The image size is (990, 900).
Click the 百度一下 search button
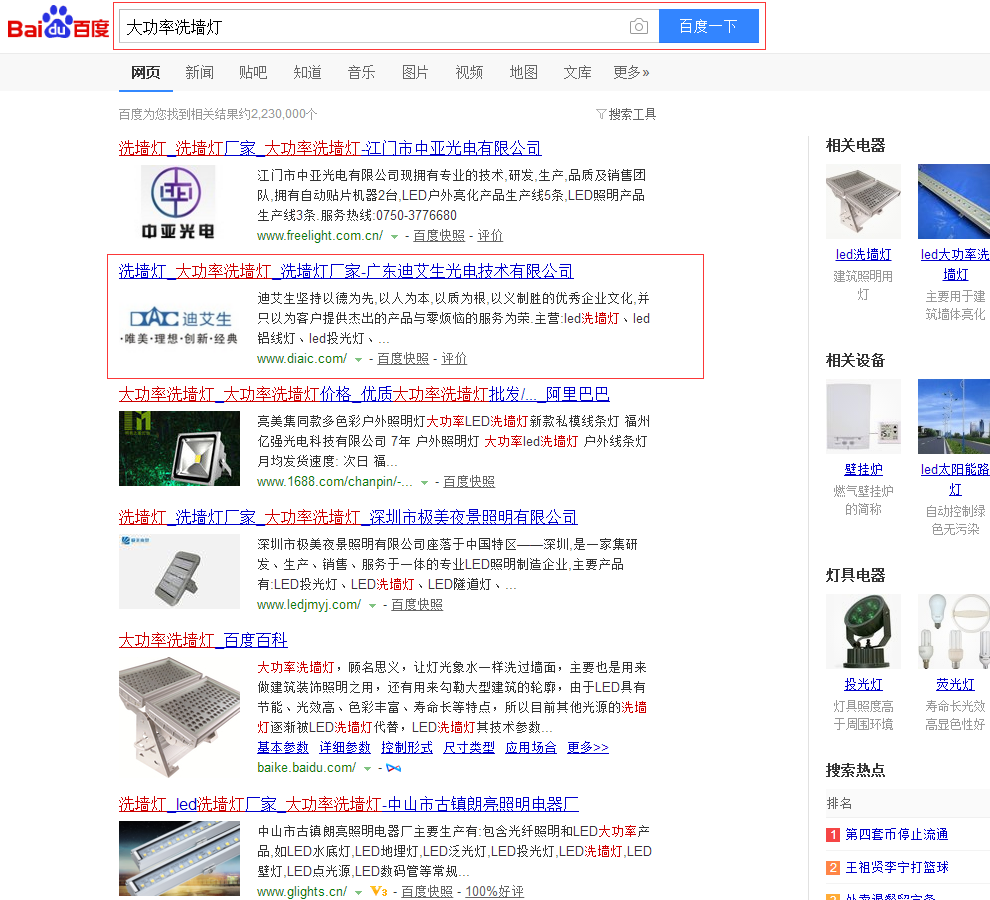tap(708, 26)
